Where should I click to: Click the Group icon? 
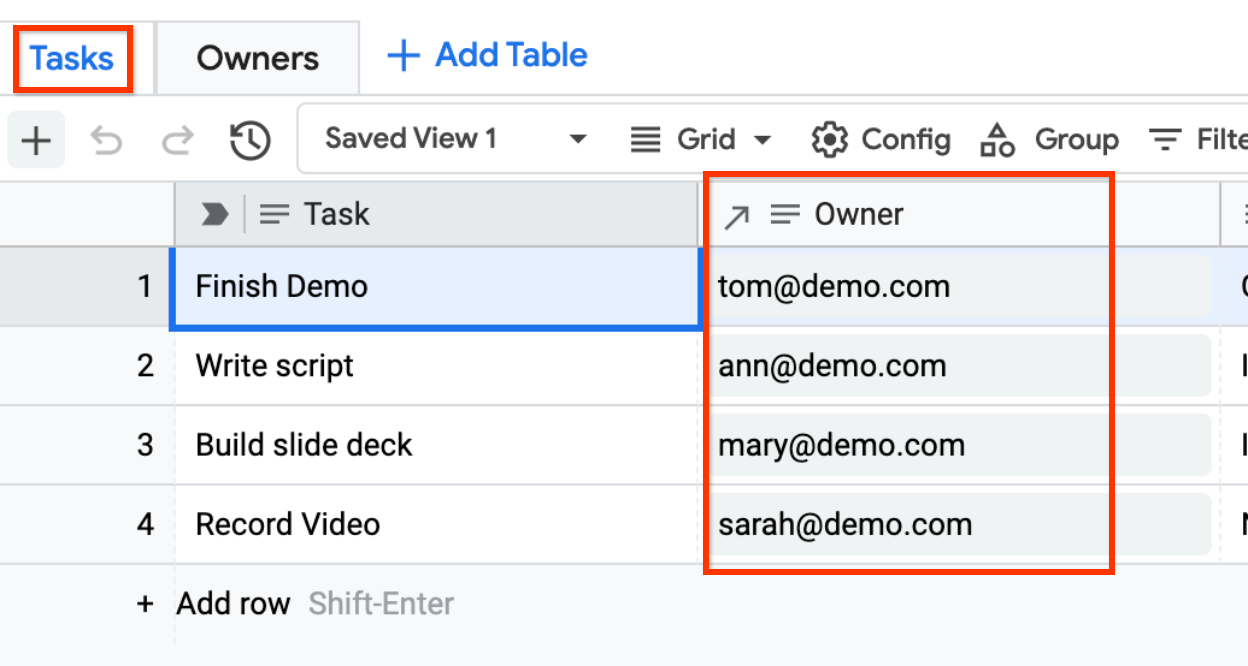997,139
